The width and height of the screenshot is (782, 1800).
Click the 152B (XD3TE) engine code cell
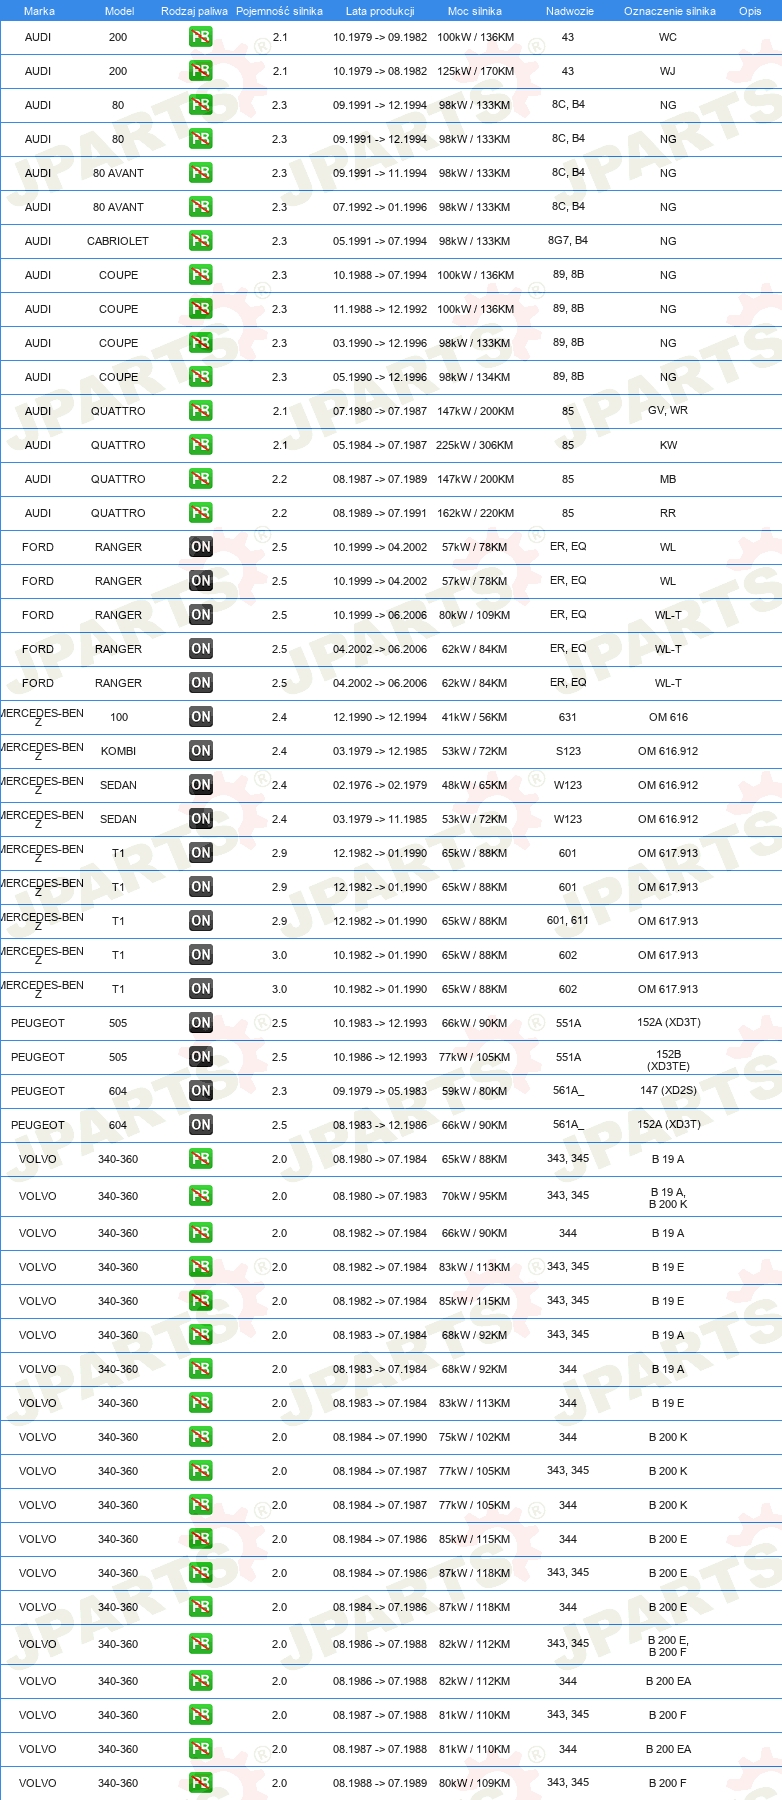coord(668,1060)
